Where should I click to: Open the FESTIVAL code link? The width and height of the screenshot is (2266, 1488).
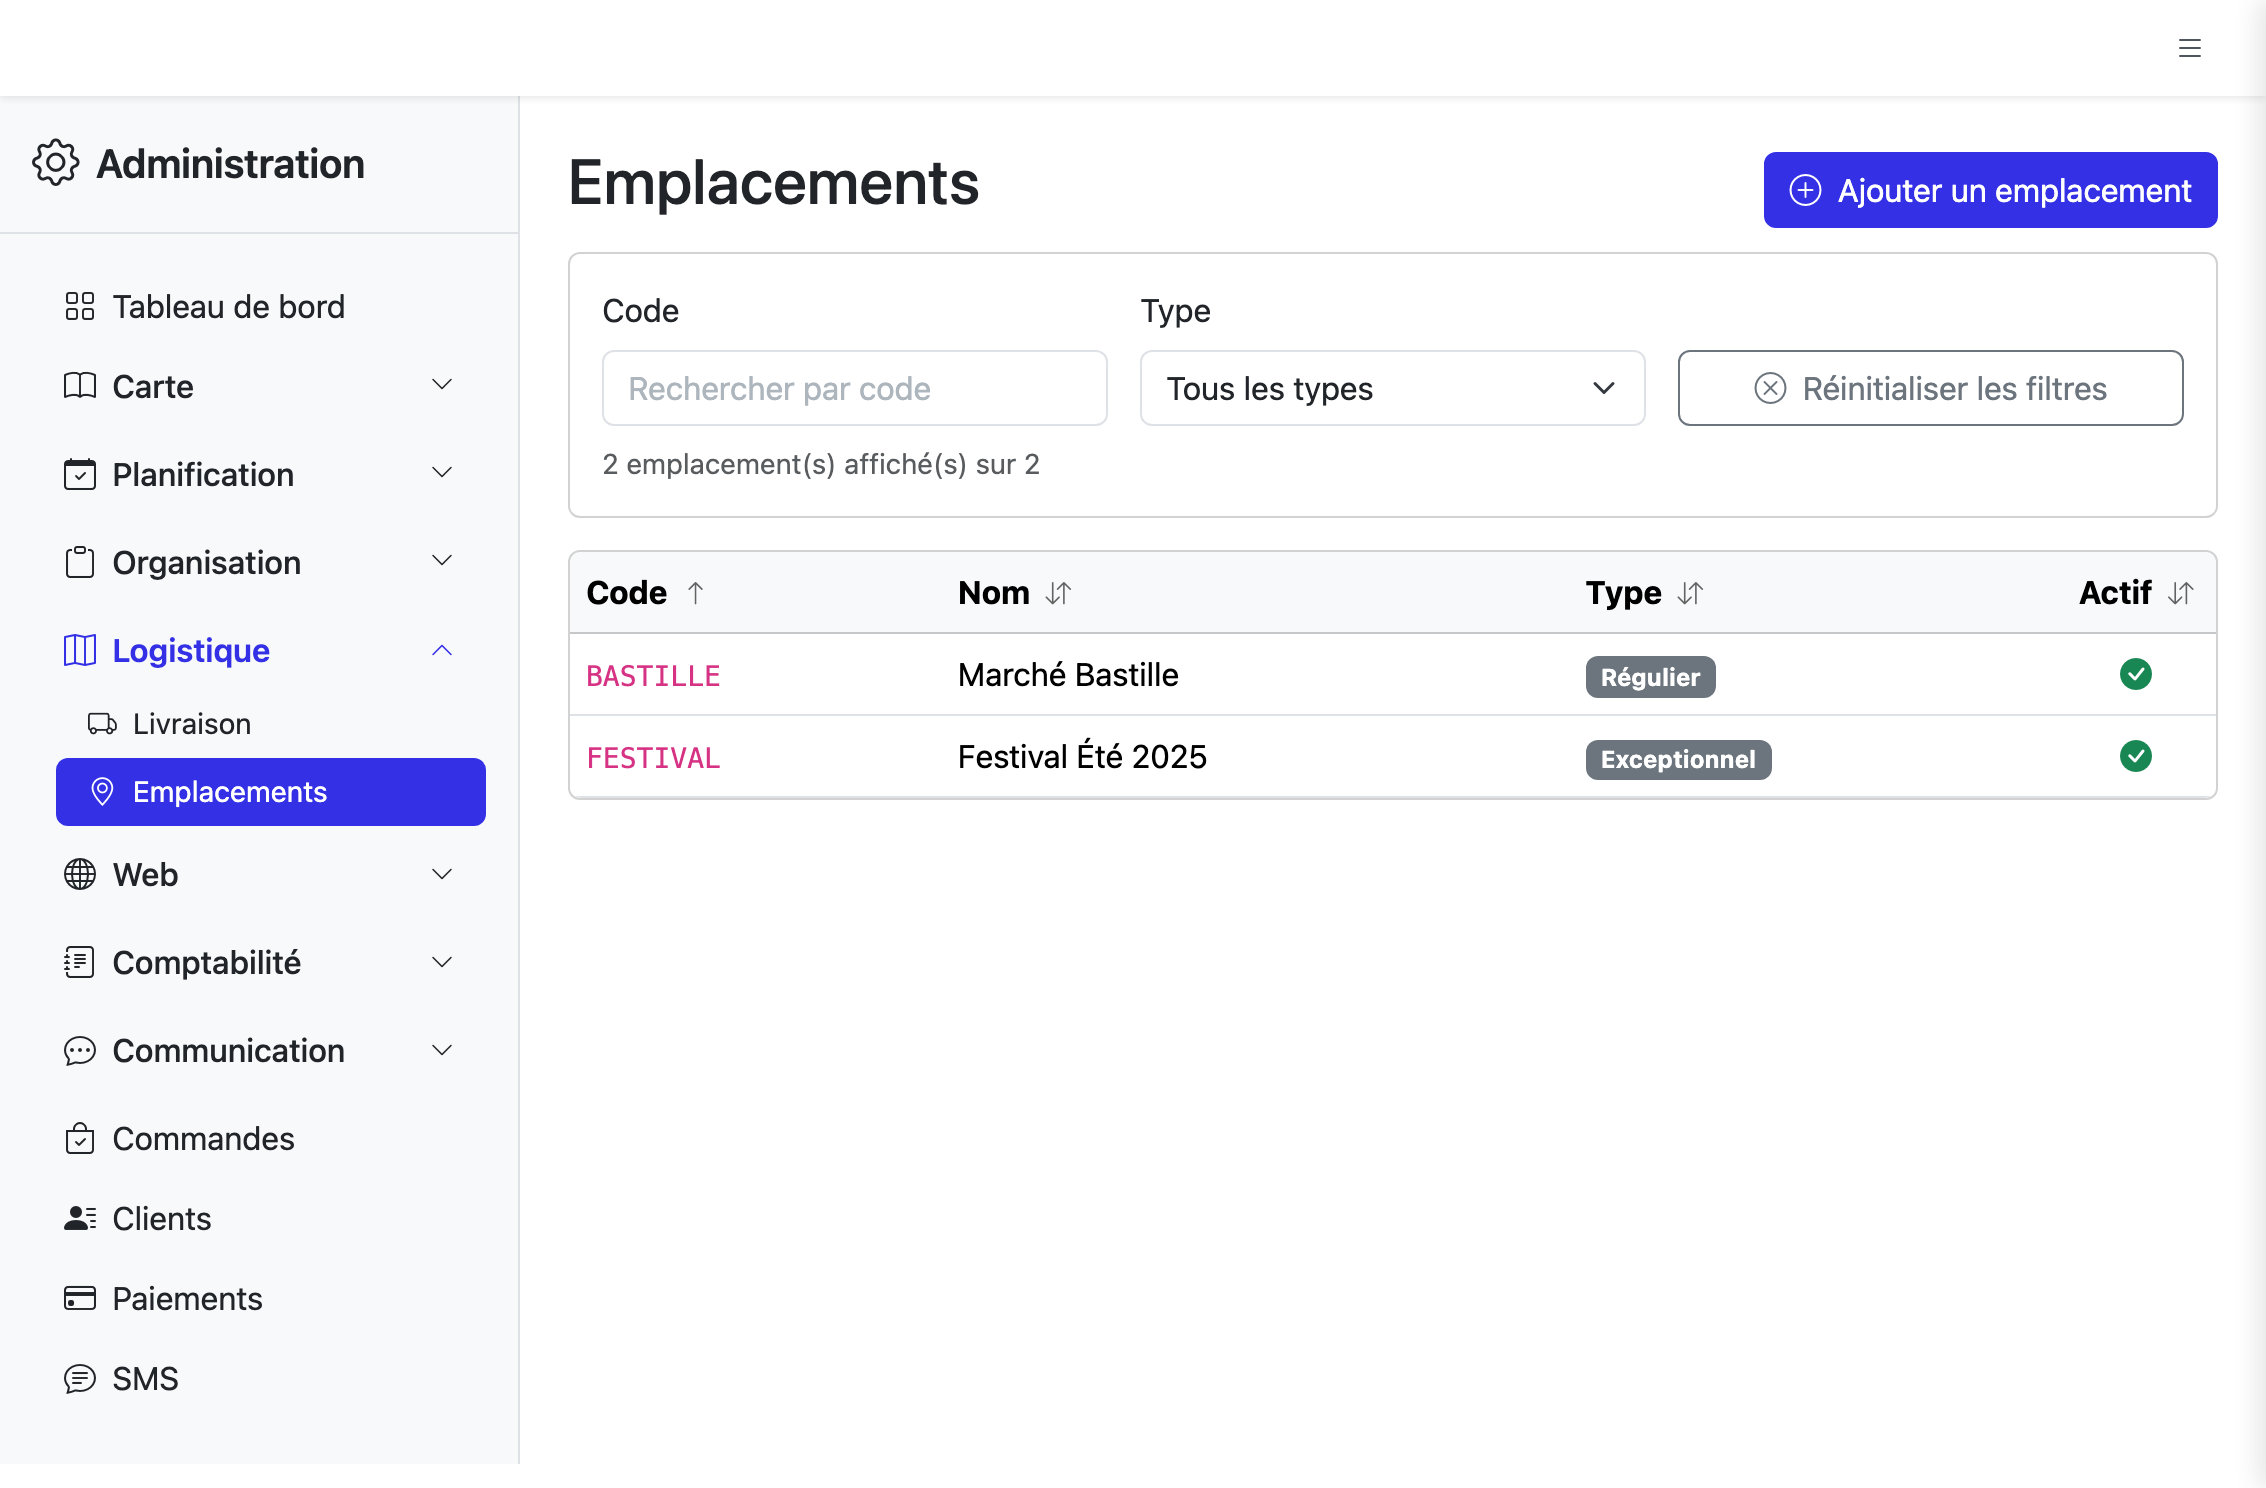pos(653,758)
